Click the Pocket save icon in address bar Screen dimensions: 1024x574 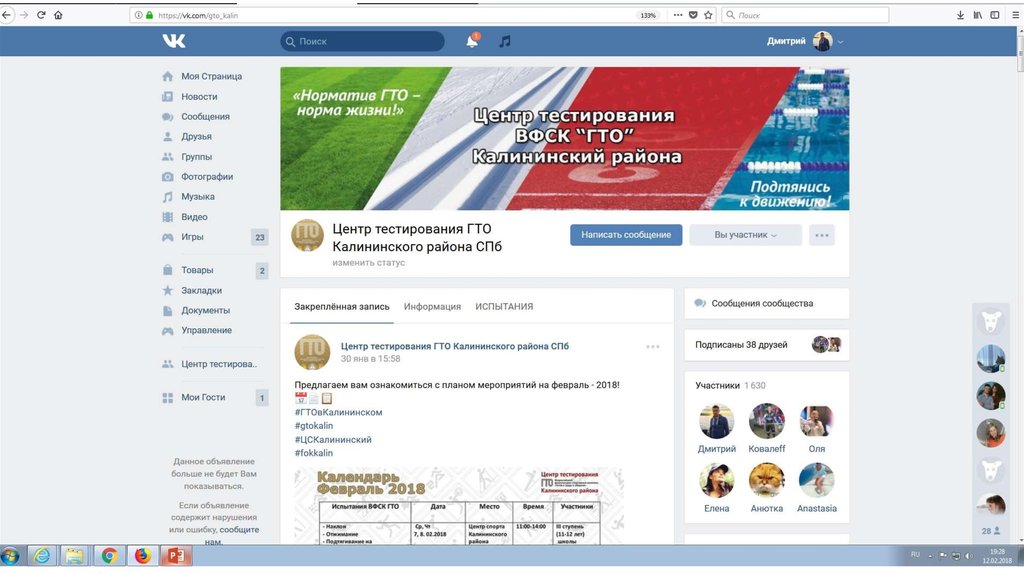click(x=693, y=15)
